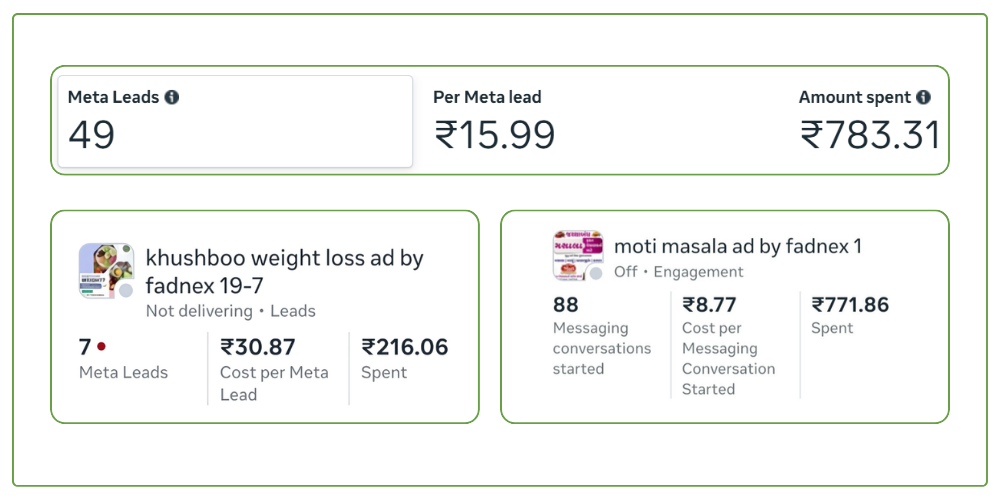This screenshot has width=1000, height=500.
Task: Click the ₹771.86 Spent metric
Action: pos(850,305)
